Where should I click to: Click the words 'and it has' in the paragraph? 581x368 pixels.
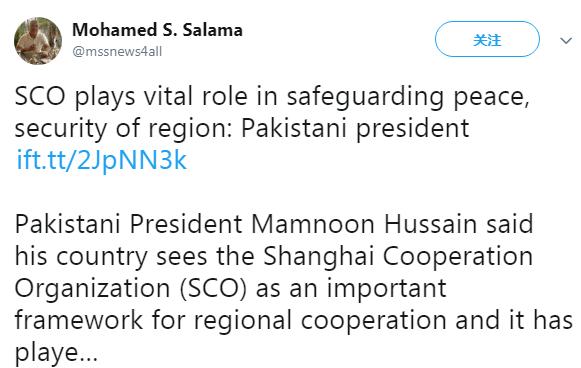[x=514, y=320]
